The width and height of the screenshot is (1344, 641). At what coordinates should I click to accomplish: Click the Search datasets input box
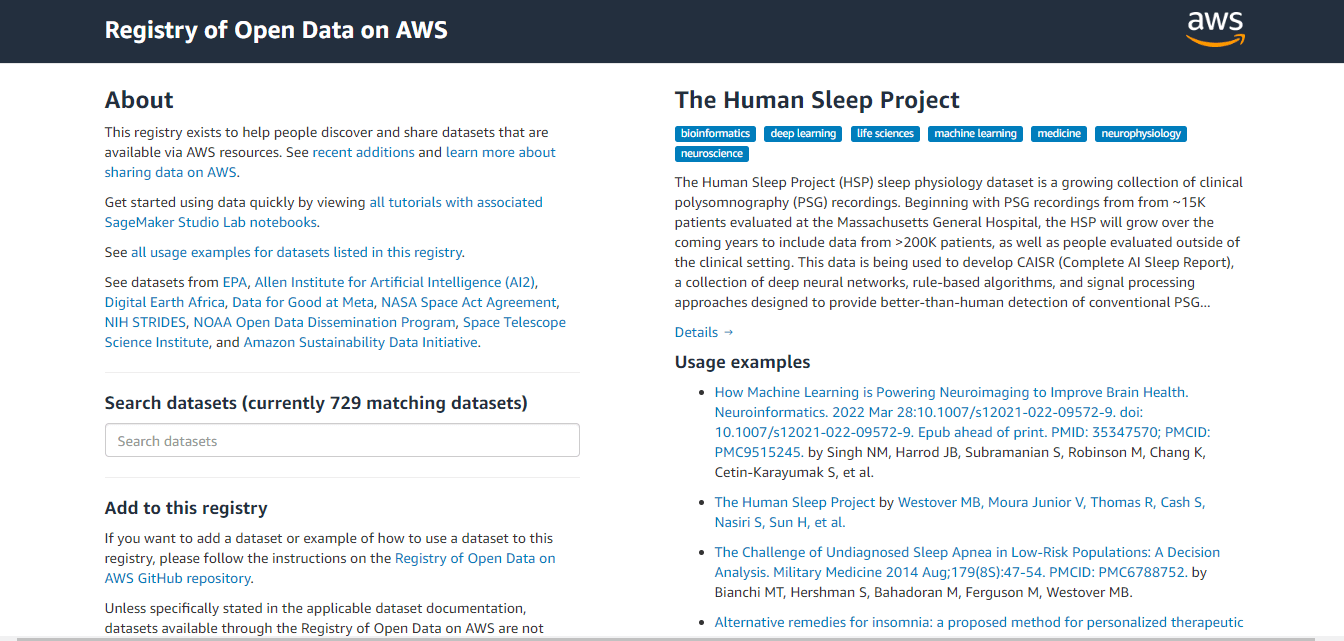pos(342,440)
